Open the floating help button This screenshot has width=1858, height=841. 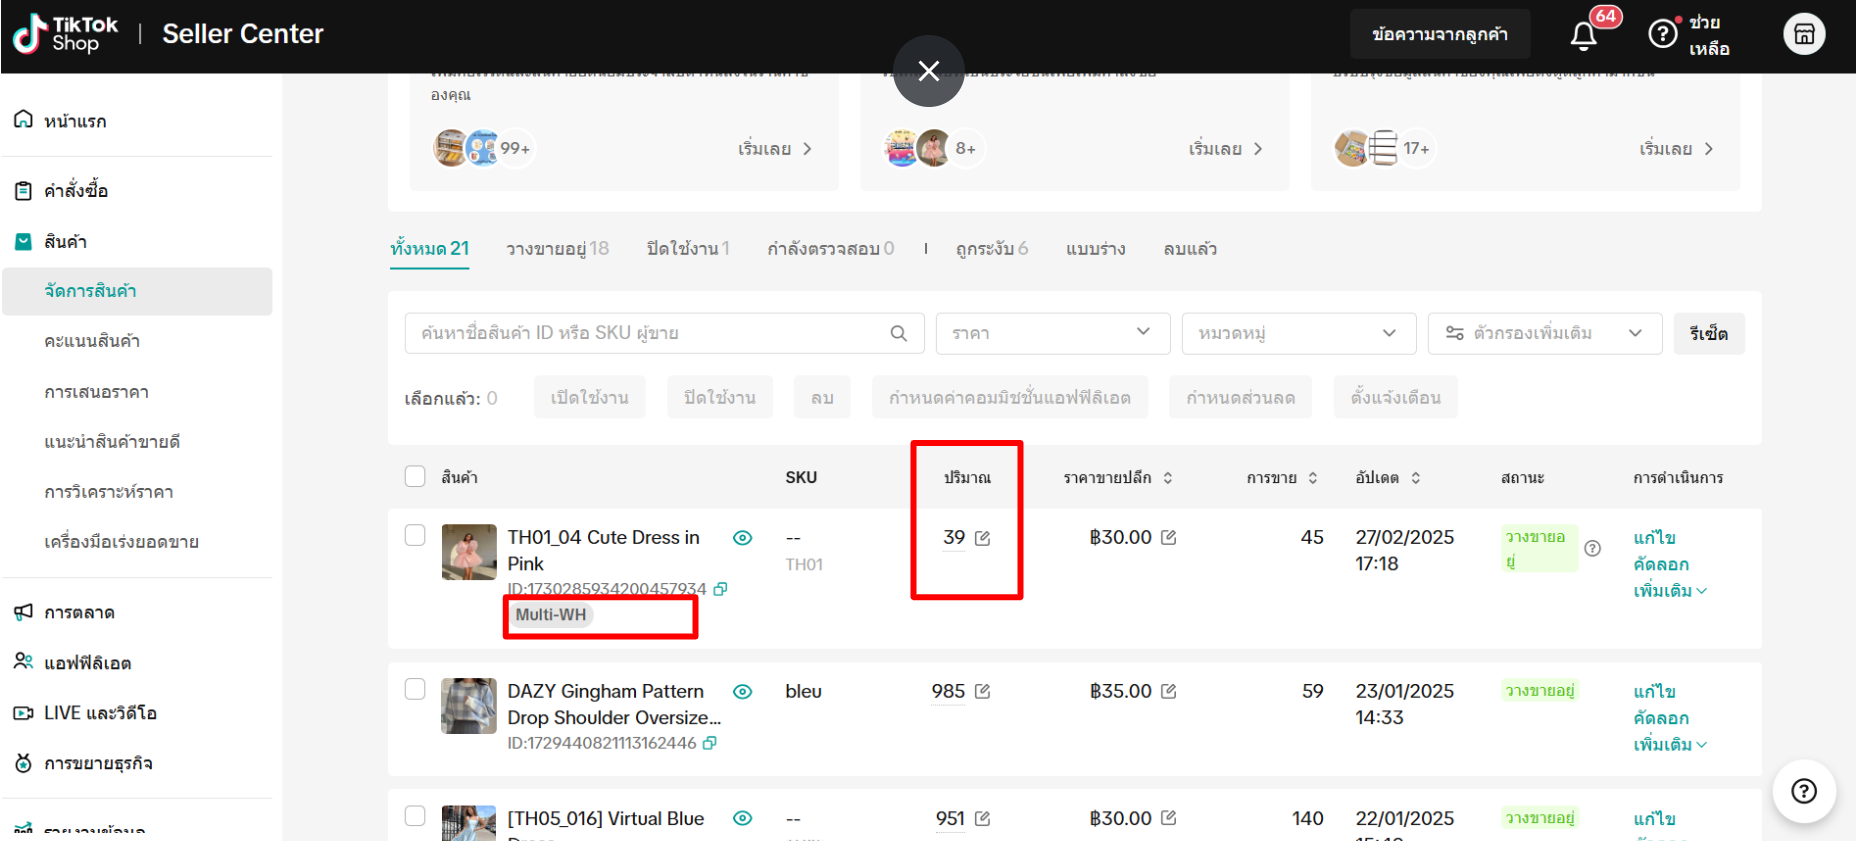click(1804, 791)
